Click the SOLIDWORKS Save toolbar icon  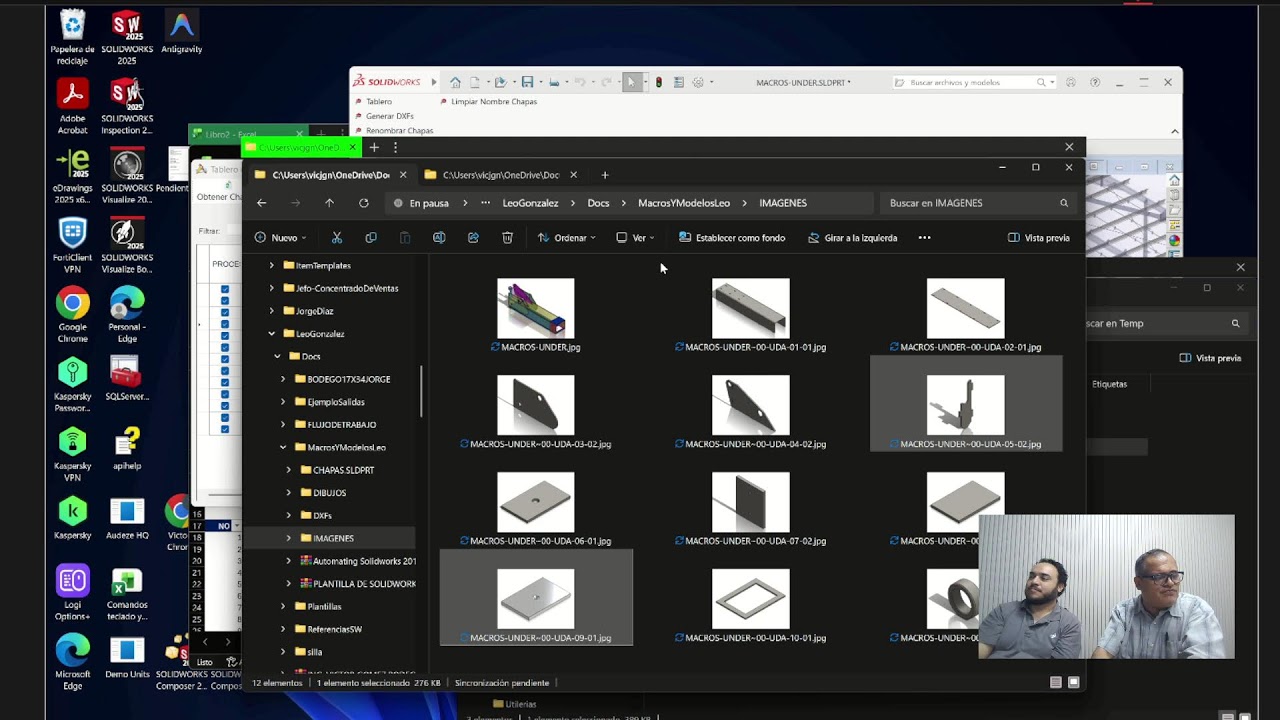click(527, 82)
